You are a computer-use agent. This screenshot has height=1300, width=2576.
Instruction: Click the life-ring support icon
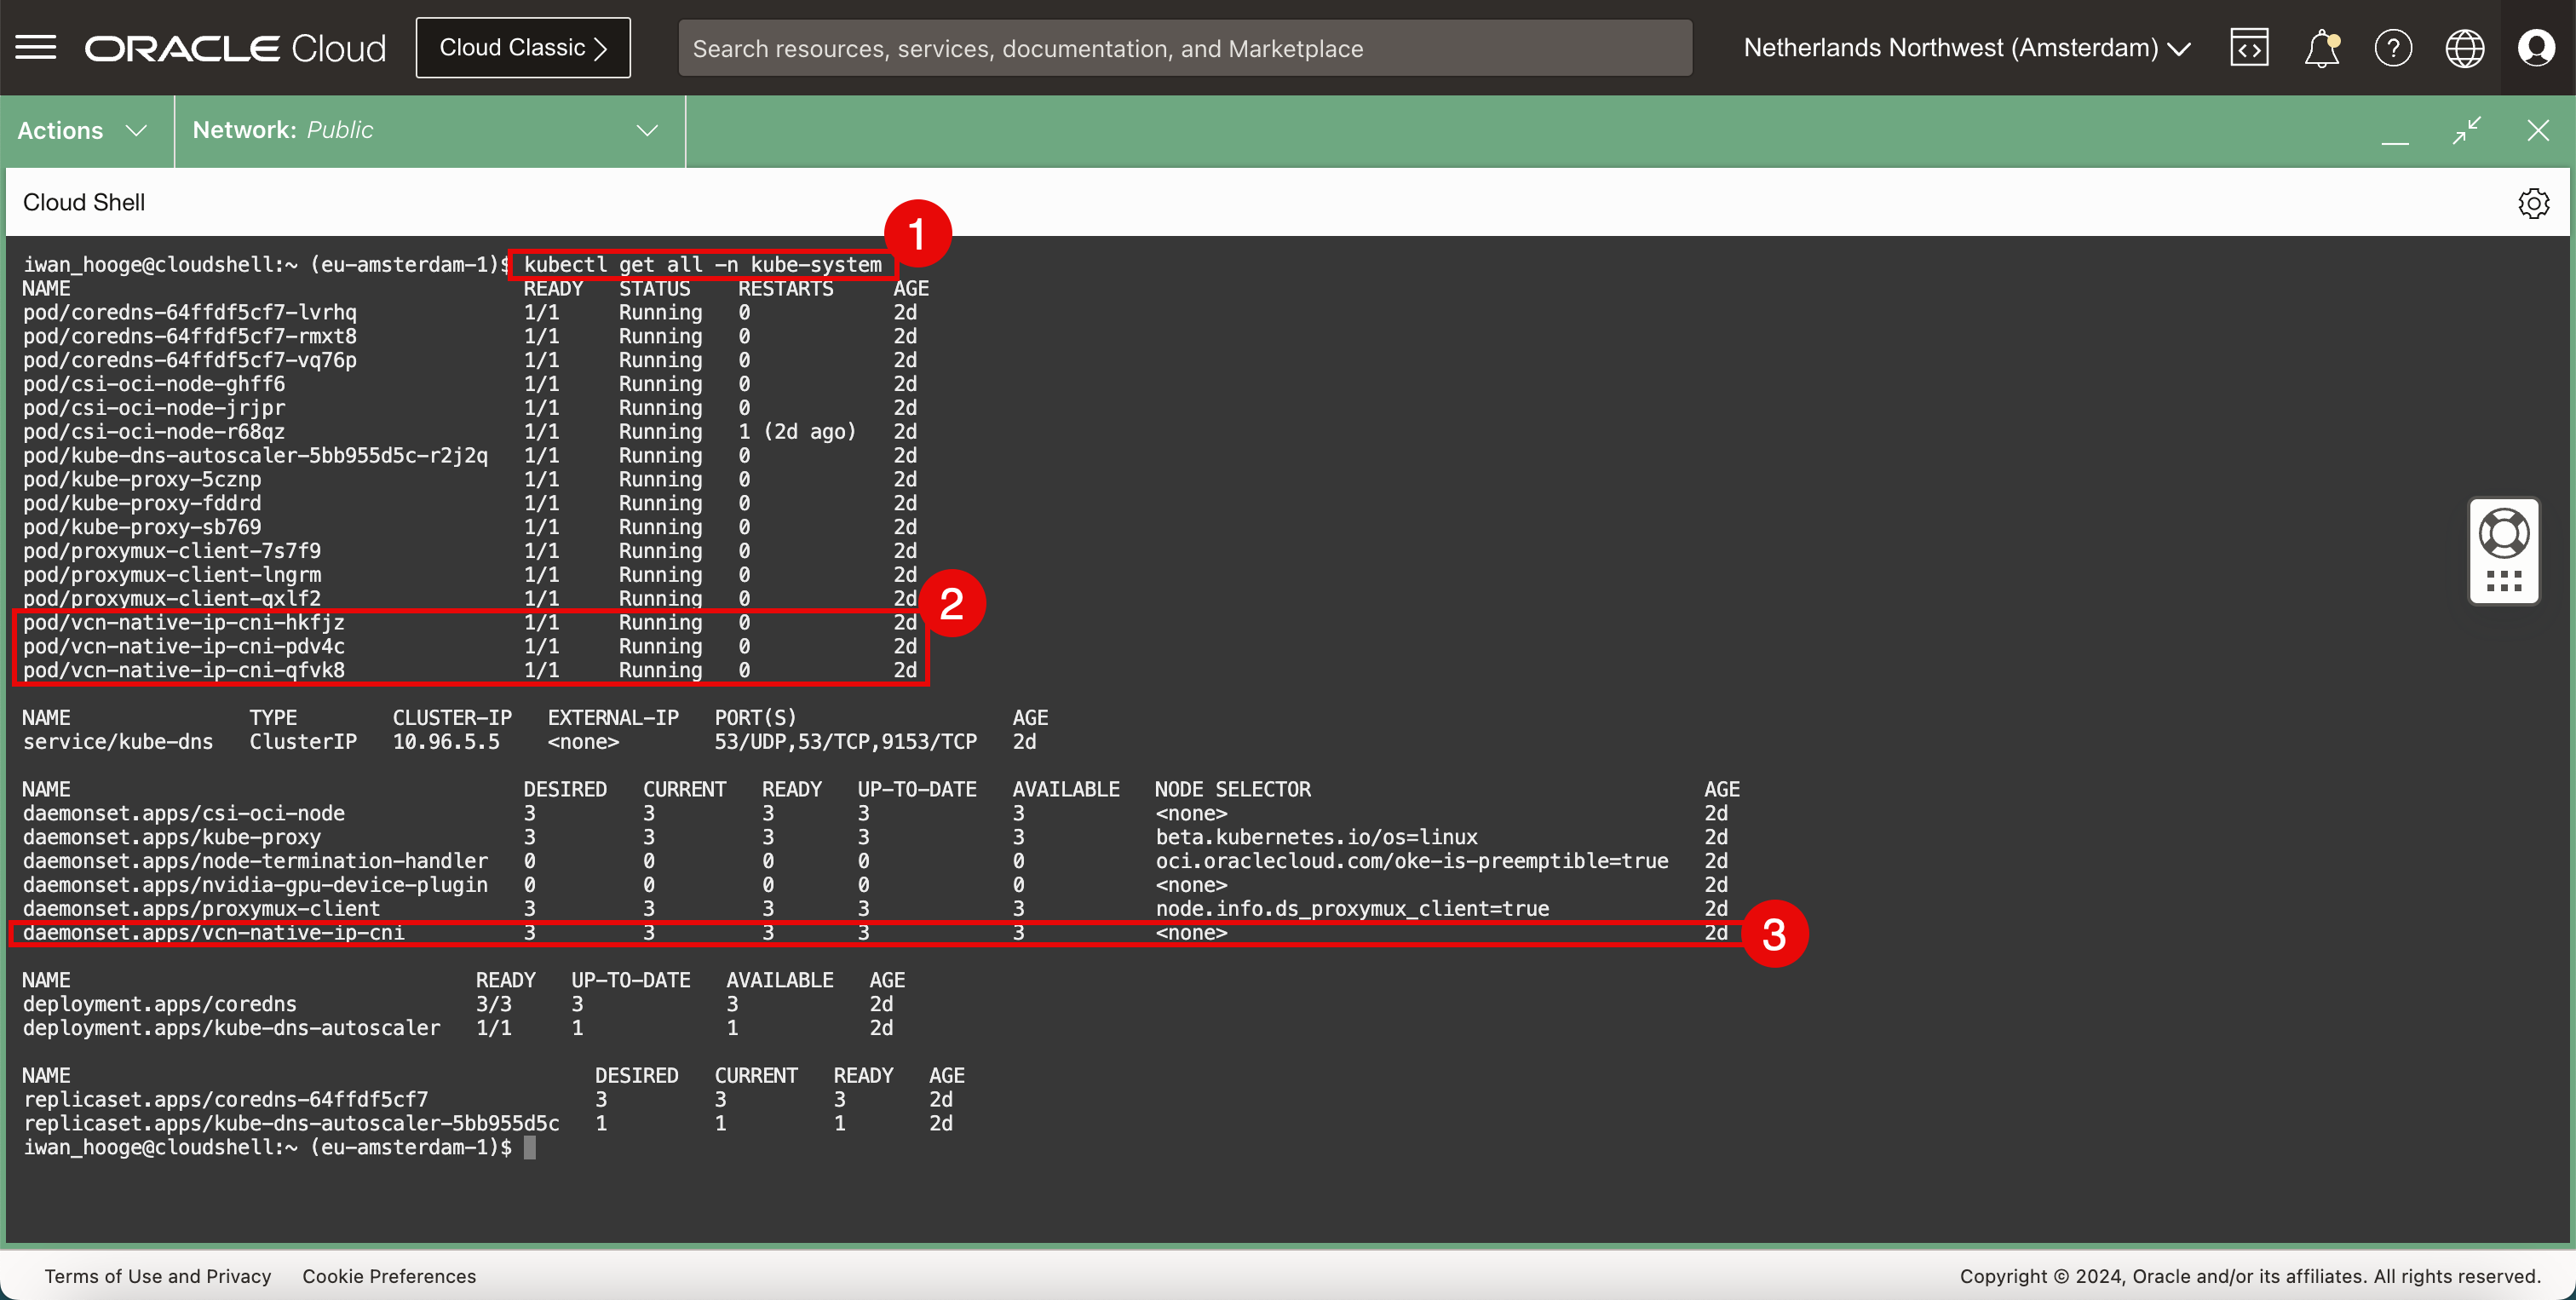point(2504,533)
